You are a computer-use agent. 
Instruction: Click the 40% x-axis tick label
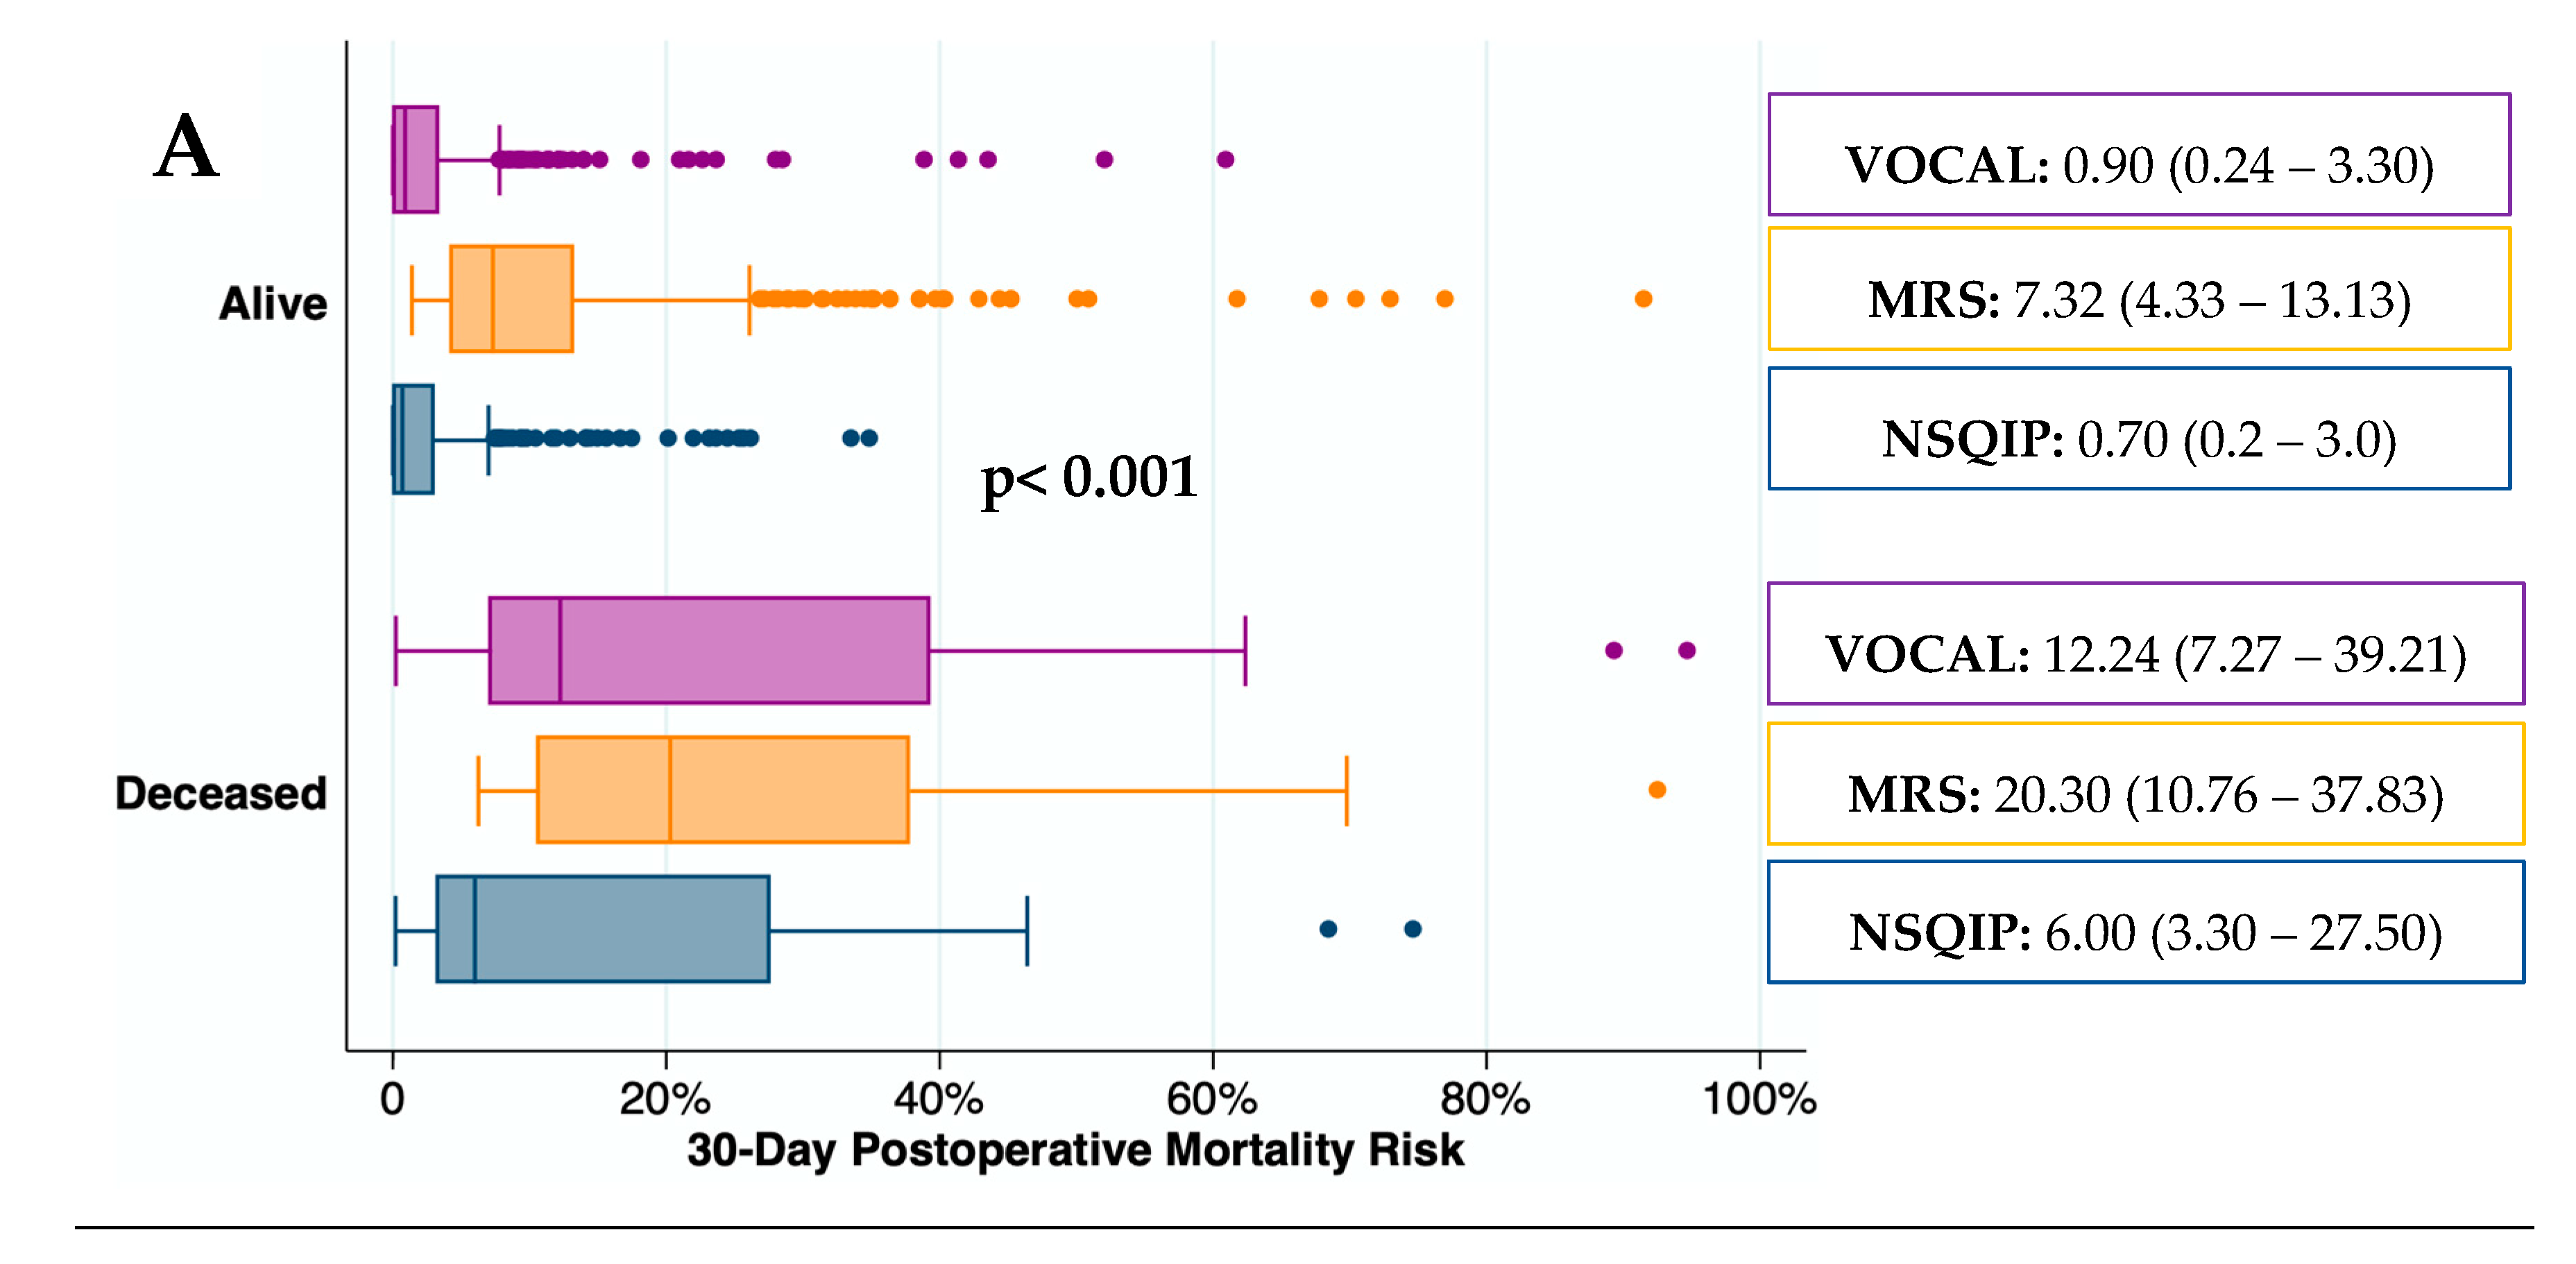click(938, 1100)
